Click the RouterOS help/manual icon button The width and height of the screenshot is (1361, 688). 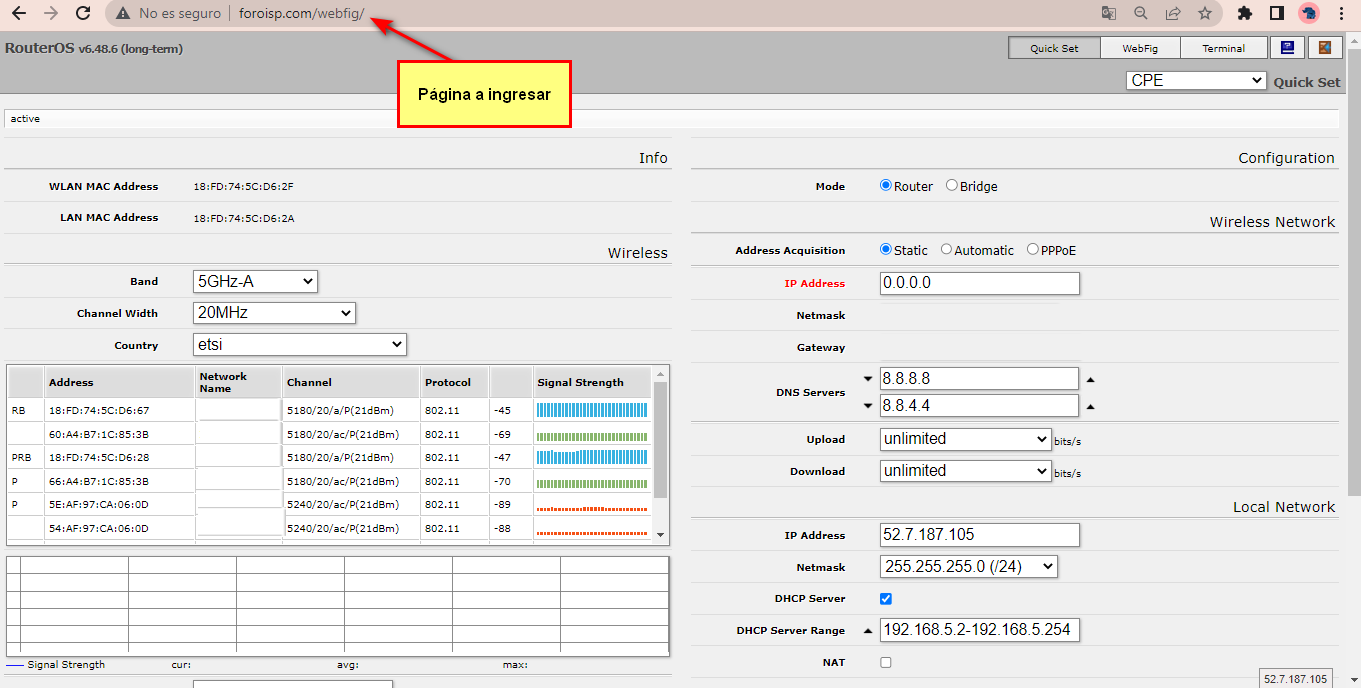[1289, 48]
